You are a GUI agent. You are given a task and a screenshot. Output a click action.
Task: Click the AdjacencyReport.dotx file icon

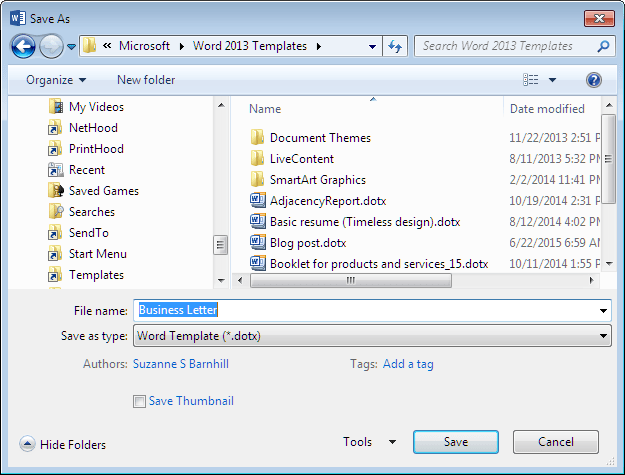(257, 200)
